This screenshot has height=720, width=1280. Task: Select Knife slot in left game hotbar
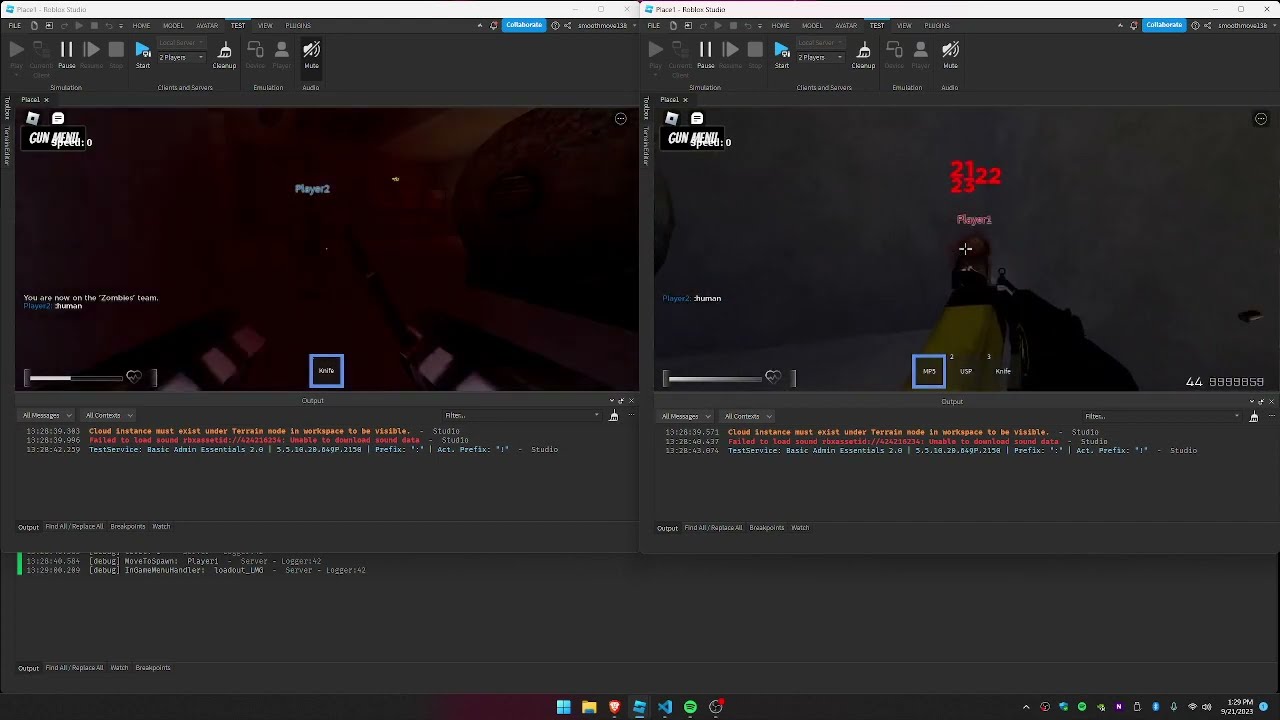pyautogui.click(x=327, y=371)
